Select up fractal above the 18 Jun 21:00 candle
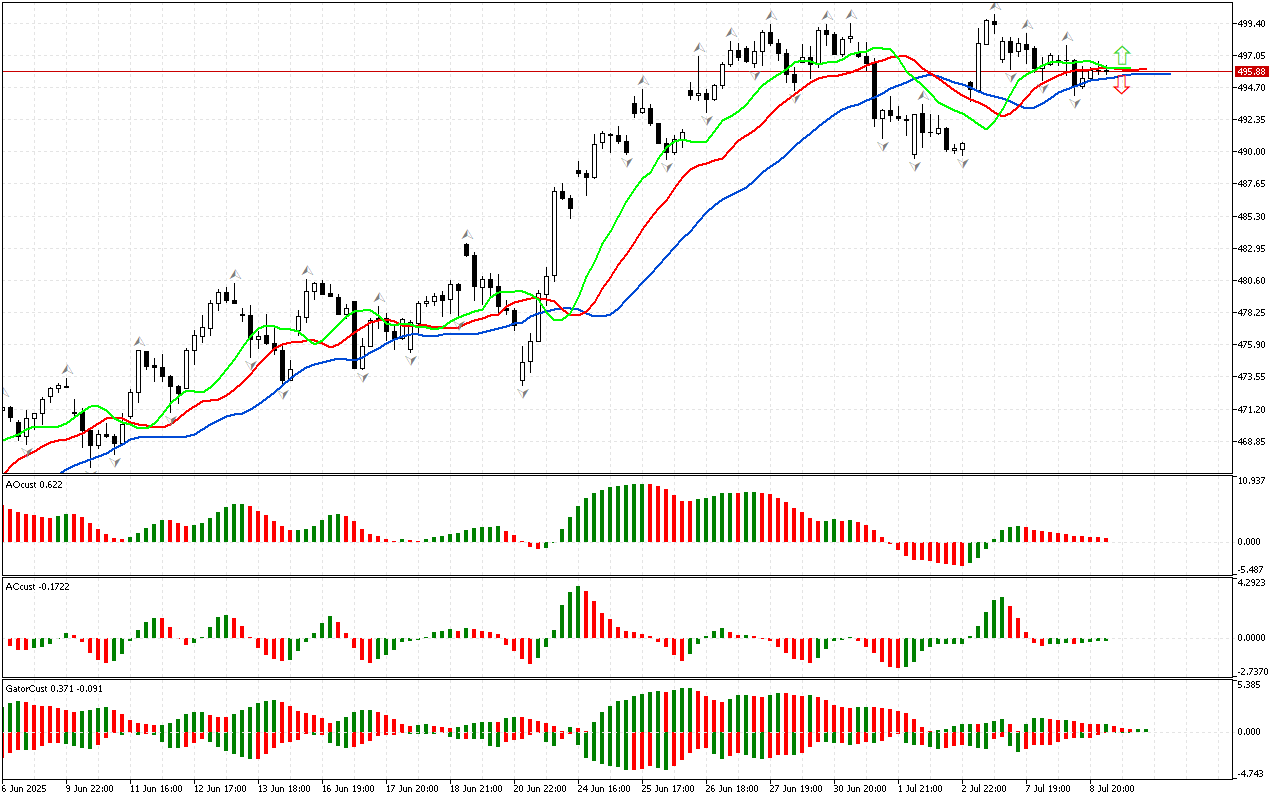1280x800 pixels. click(466, 234)
